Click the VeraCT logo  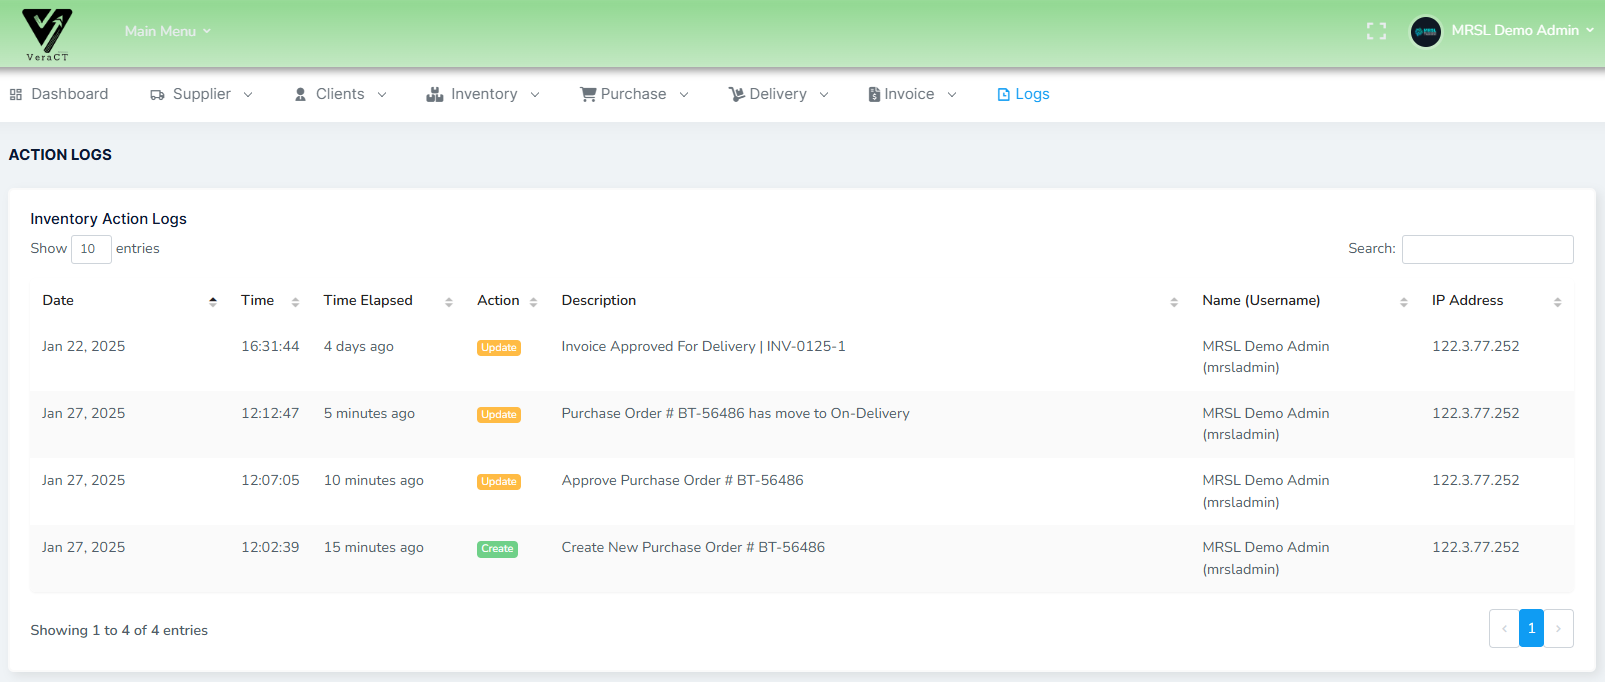[47, 33]
